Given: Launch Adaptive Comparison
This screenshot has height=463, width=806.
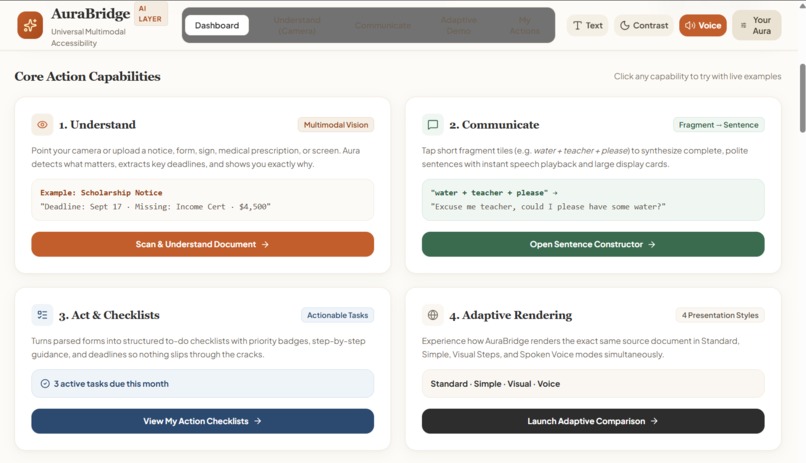Looking at the screenshot, I should pos(593,421).
